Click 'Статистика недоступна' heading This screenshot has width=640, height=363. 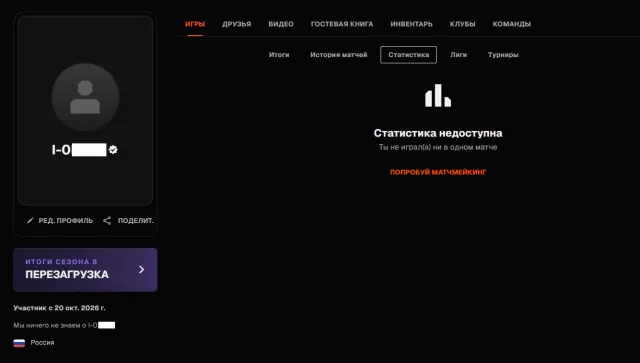click(438, 133)
